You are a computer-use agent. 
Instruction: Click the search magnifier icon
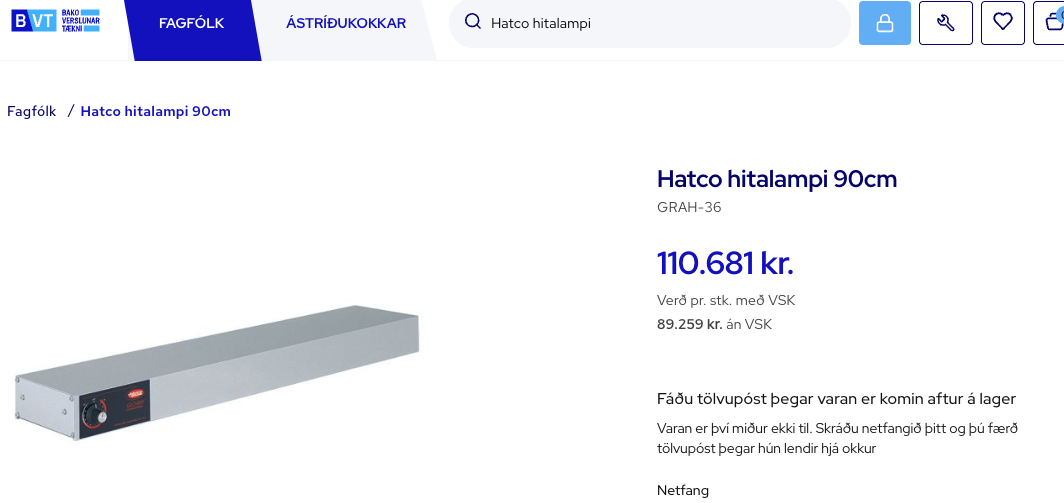point(472,22)
